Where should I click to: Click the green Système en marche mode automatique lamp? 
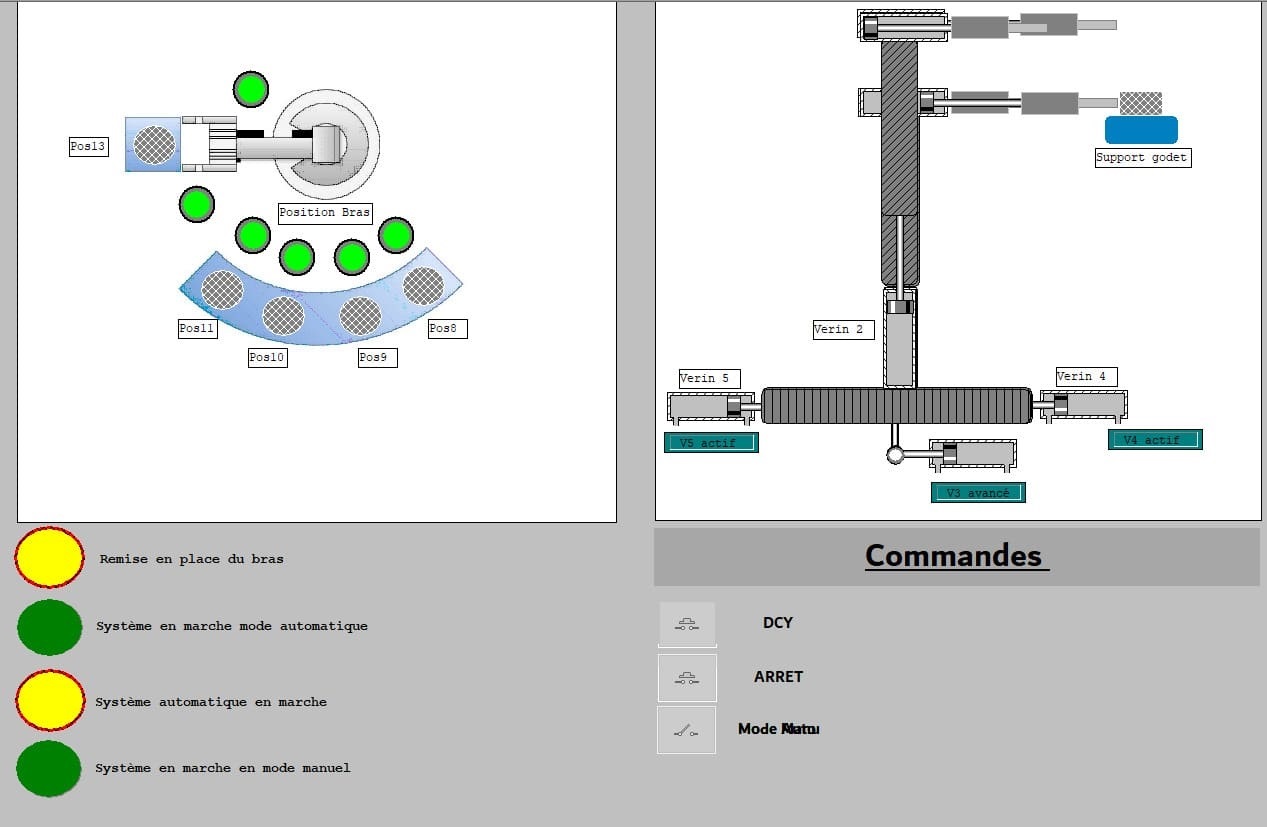point(49,627)
